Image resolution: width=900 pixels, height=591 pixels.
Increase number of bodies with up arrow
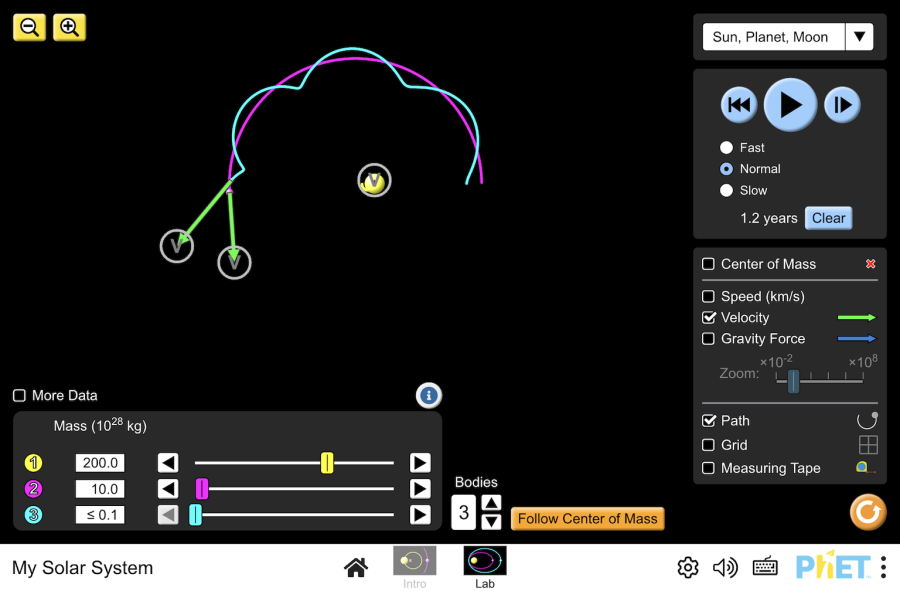(x=491, y=502)
